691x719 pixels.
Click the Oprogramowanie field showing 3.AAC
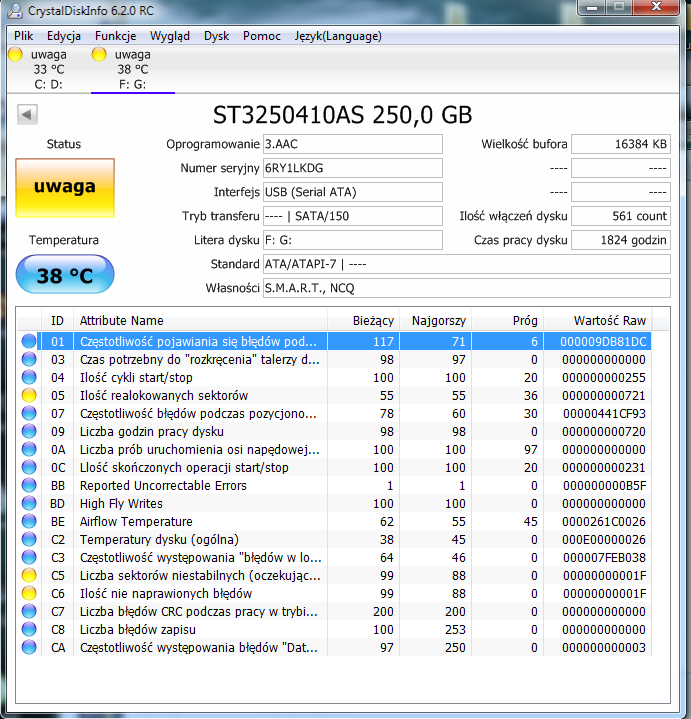[x=353, y=144]
